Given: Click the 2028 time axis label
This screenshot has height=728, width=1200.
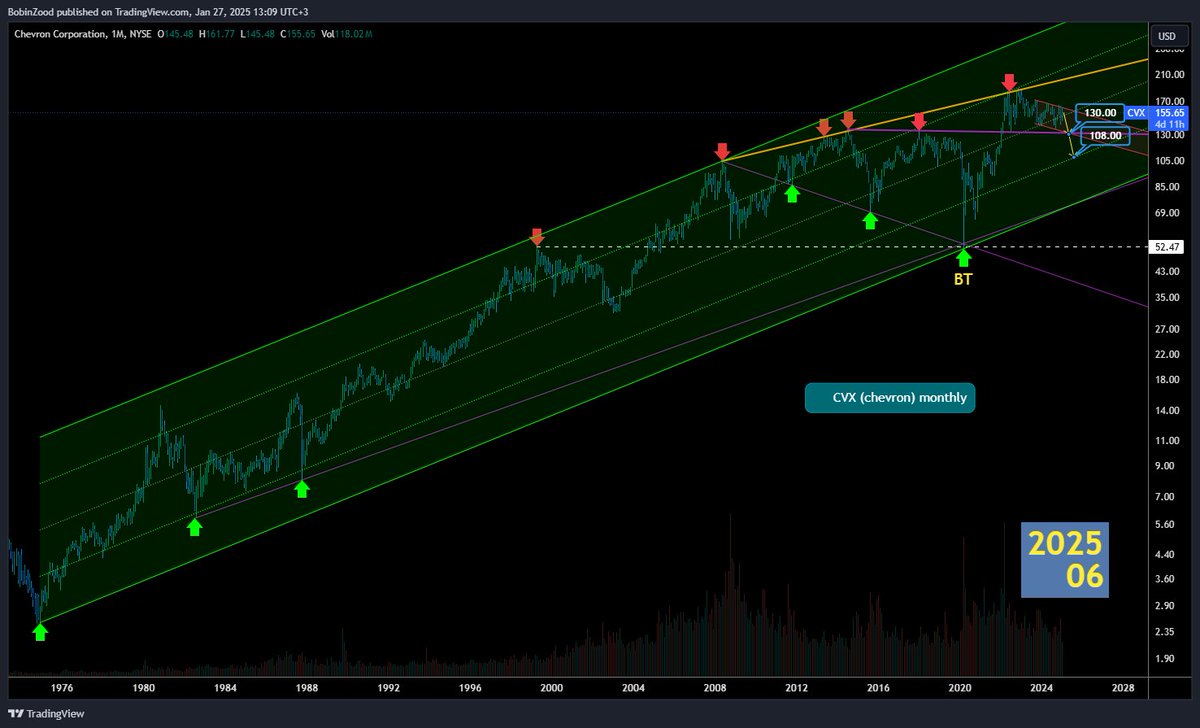Looking at the screenshot, I should tap(1124, 688).
